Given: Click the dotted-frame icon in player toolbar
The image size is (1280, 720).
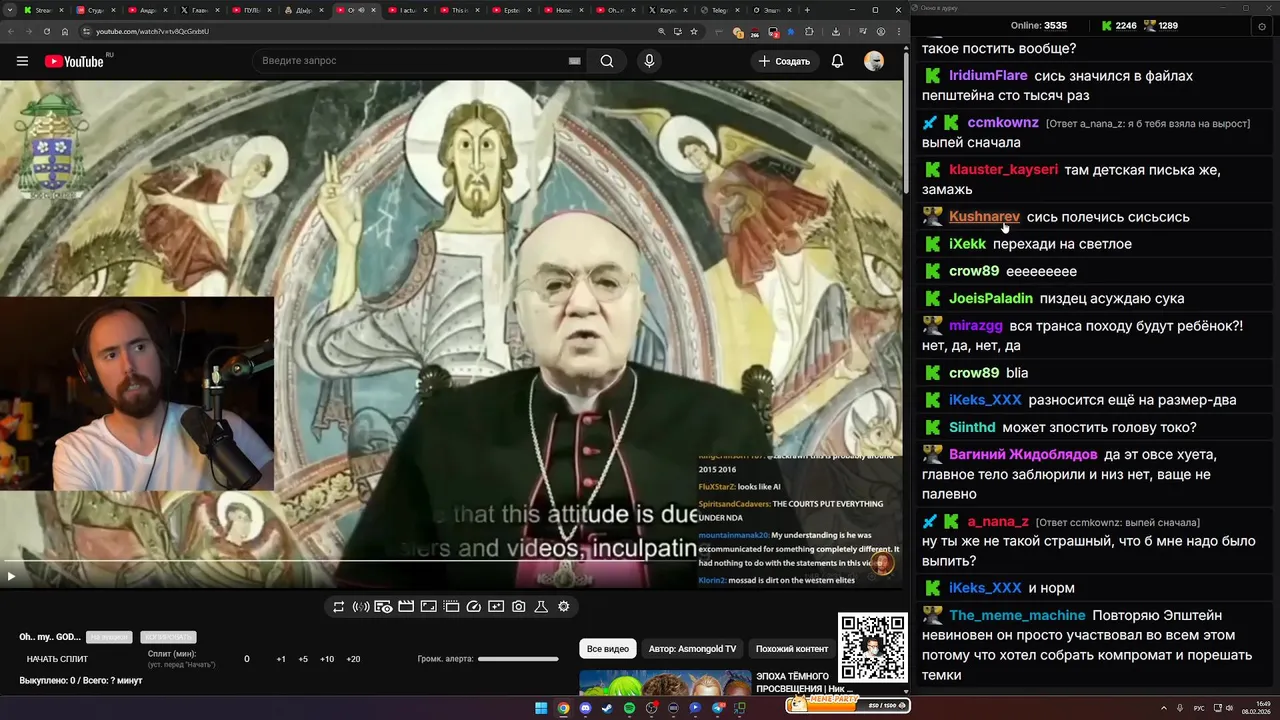Looking at the screenshot, I should [x=451, y=606].
